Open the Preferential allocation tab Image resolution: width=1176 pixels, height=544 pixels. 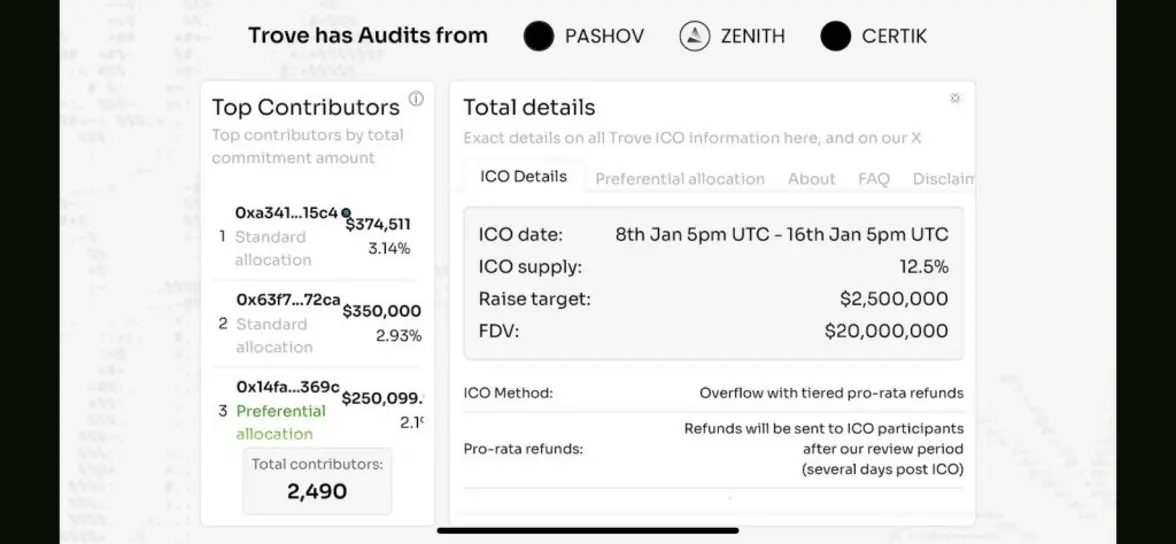click(x=680, y=179)
